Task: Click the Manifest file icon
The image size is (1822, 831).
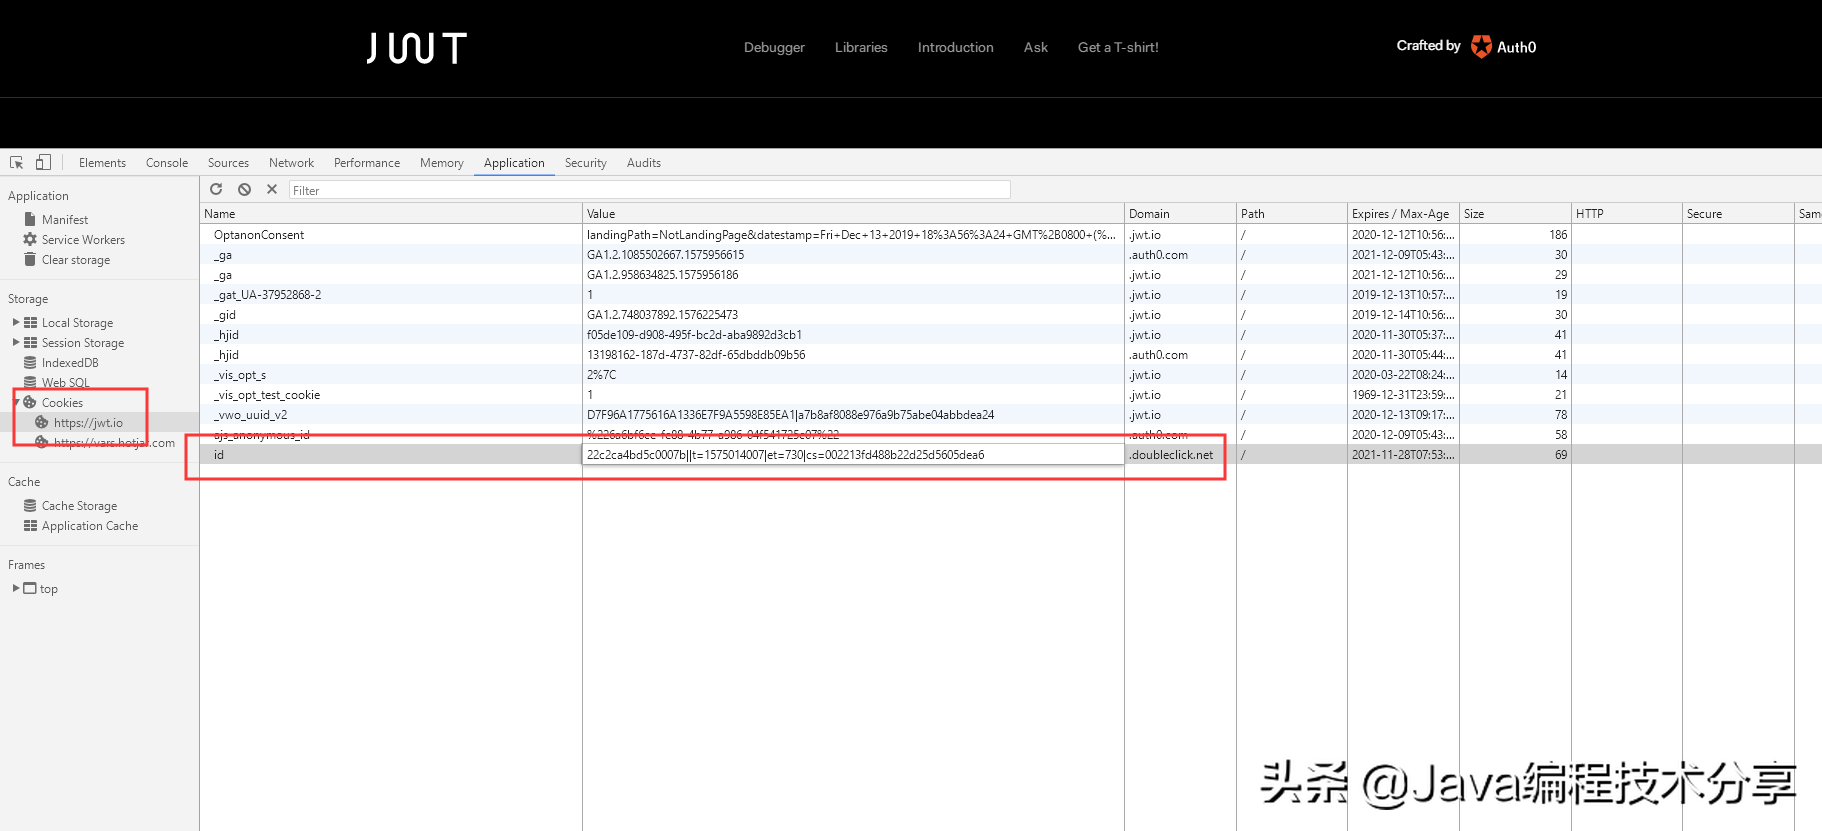Action: tap(30, 219)
